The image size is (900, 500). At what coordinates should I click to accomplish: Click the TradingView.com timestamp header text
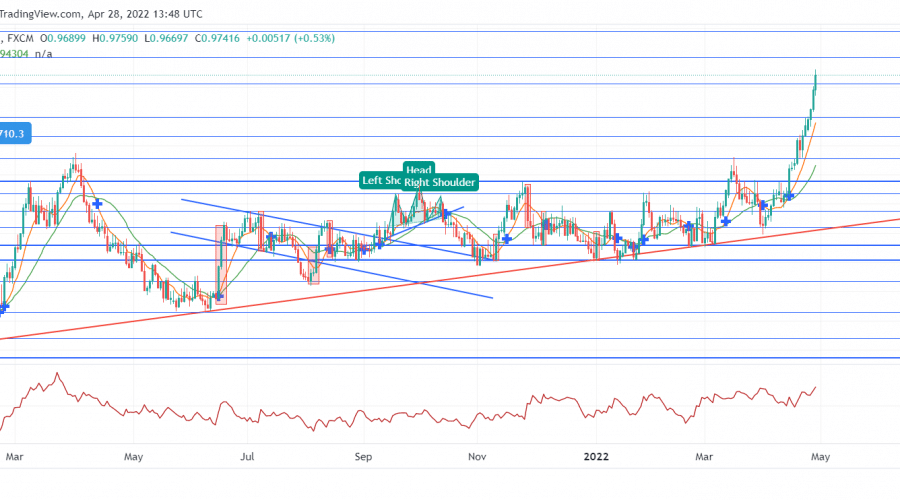pos(100,14)
